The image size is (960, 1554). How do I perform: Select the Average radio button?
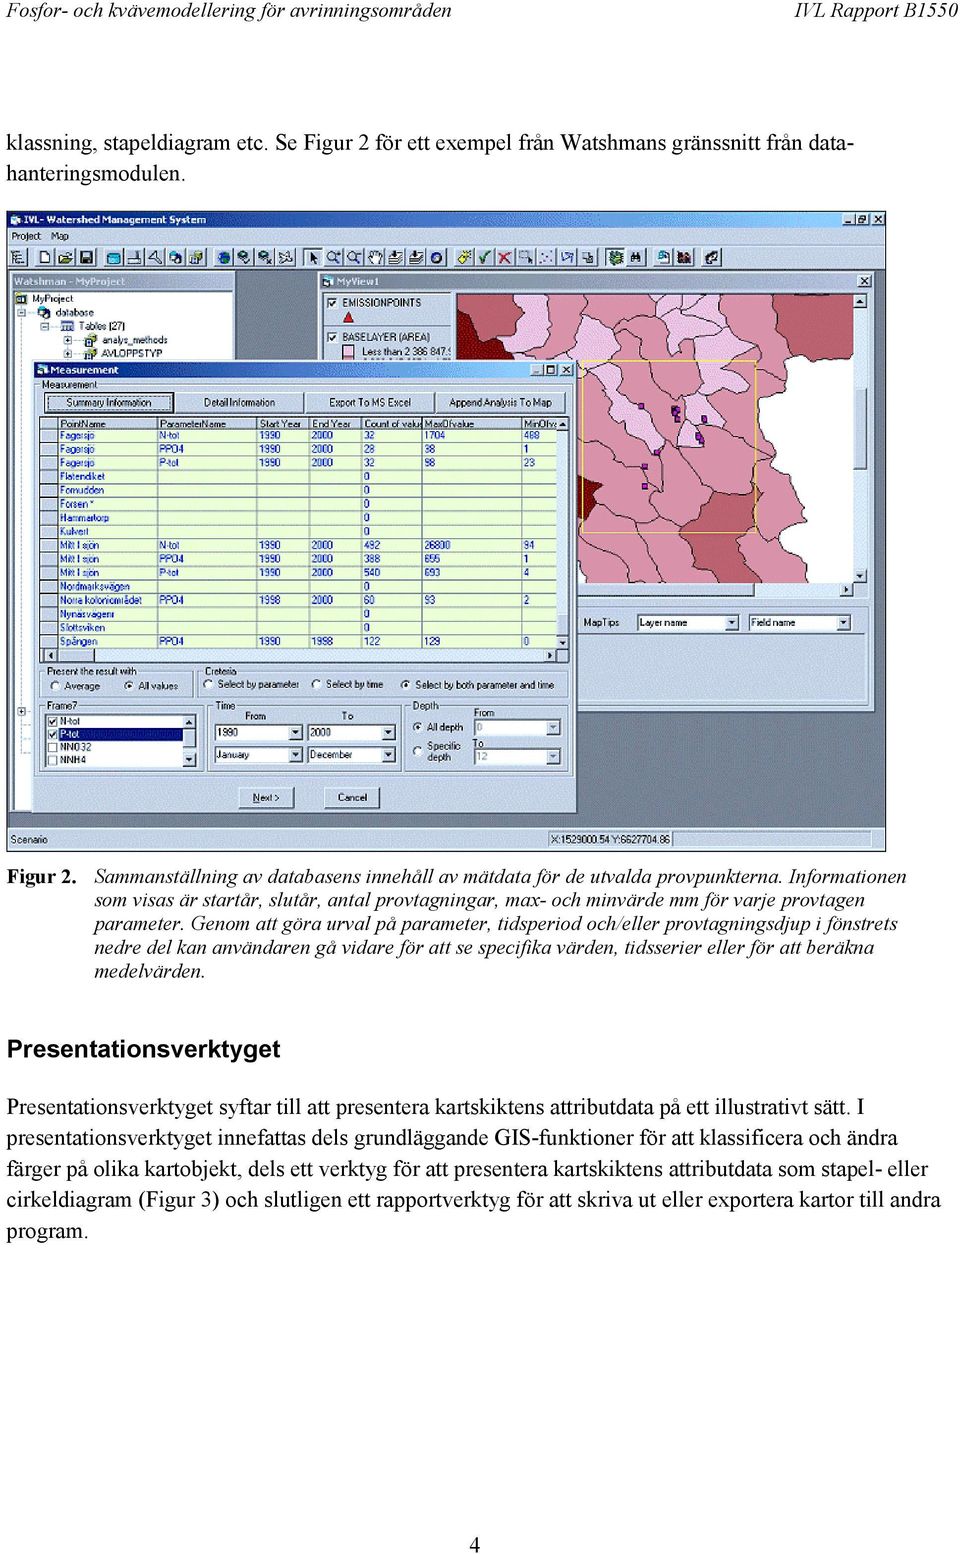click(55, 686)
